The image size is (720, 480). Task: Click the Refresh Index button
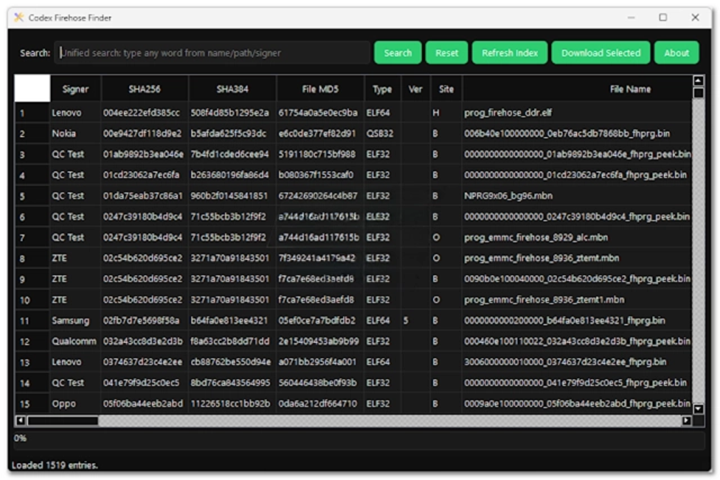(510, 53)
